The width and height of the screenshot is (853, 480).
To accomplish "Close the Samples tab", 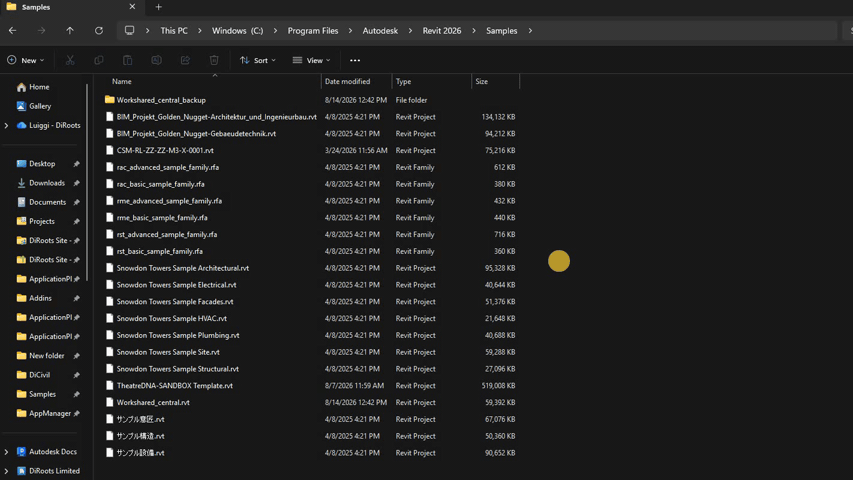I will [132, 7].
